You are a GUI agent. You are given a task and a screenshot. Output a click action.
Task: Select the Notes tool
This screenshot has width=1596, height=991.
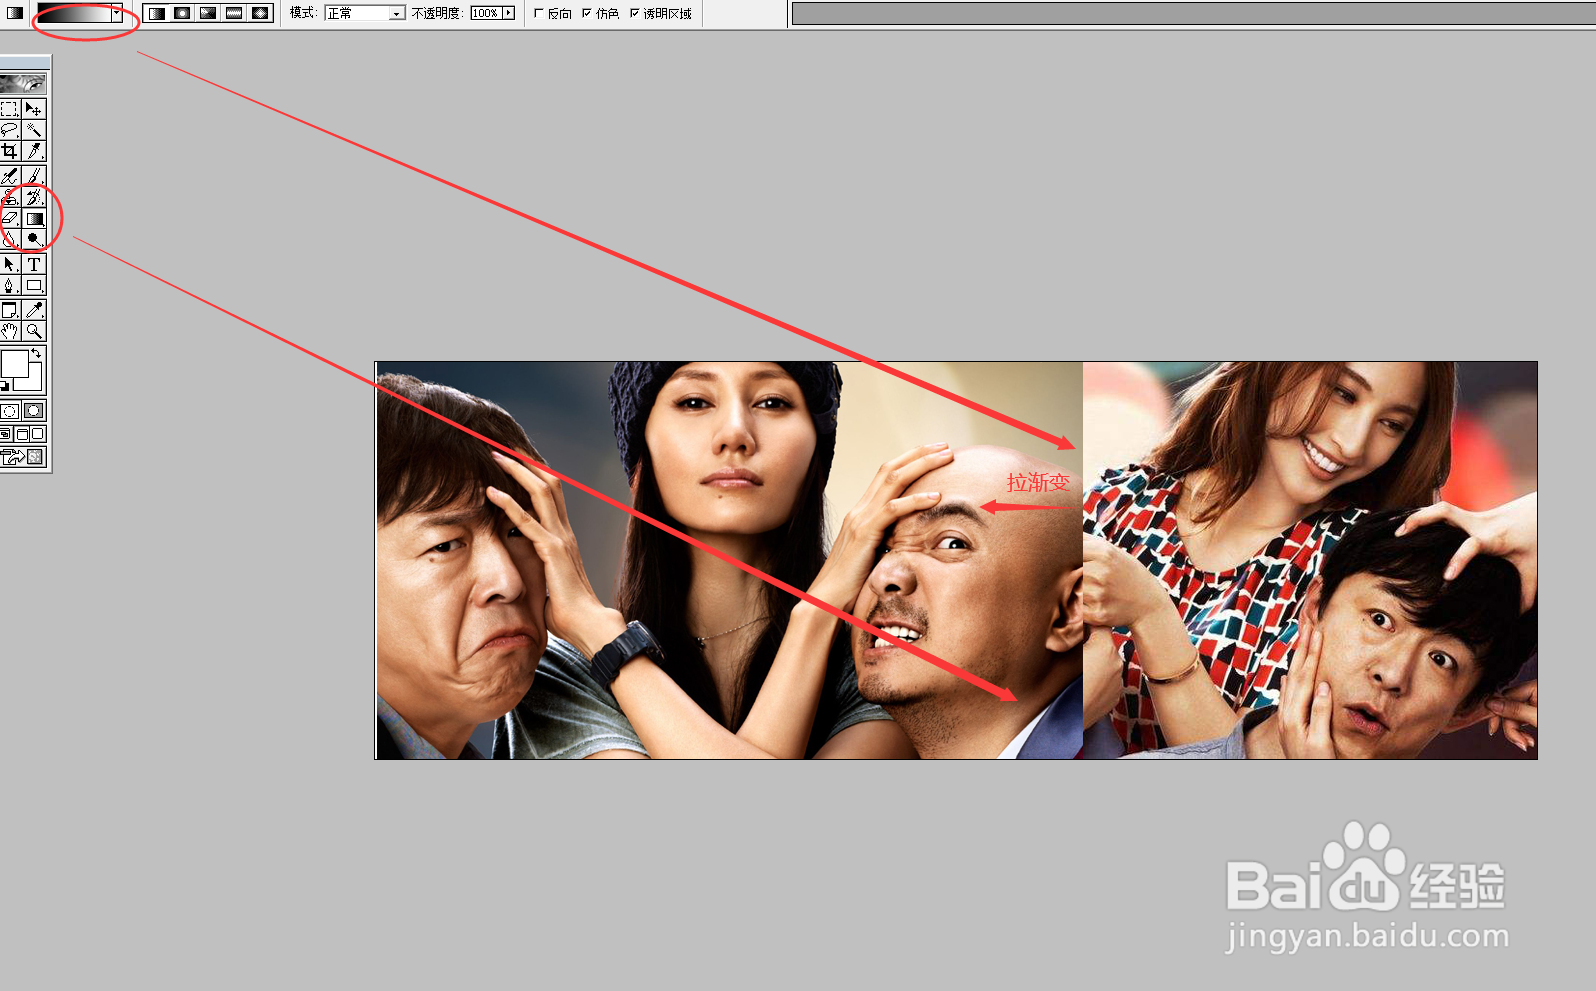(x=10, y=310)
